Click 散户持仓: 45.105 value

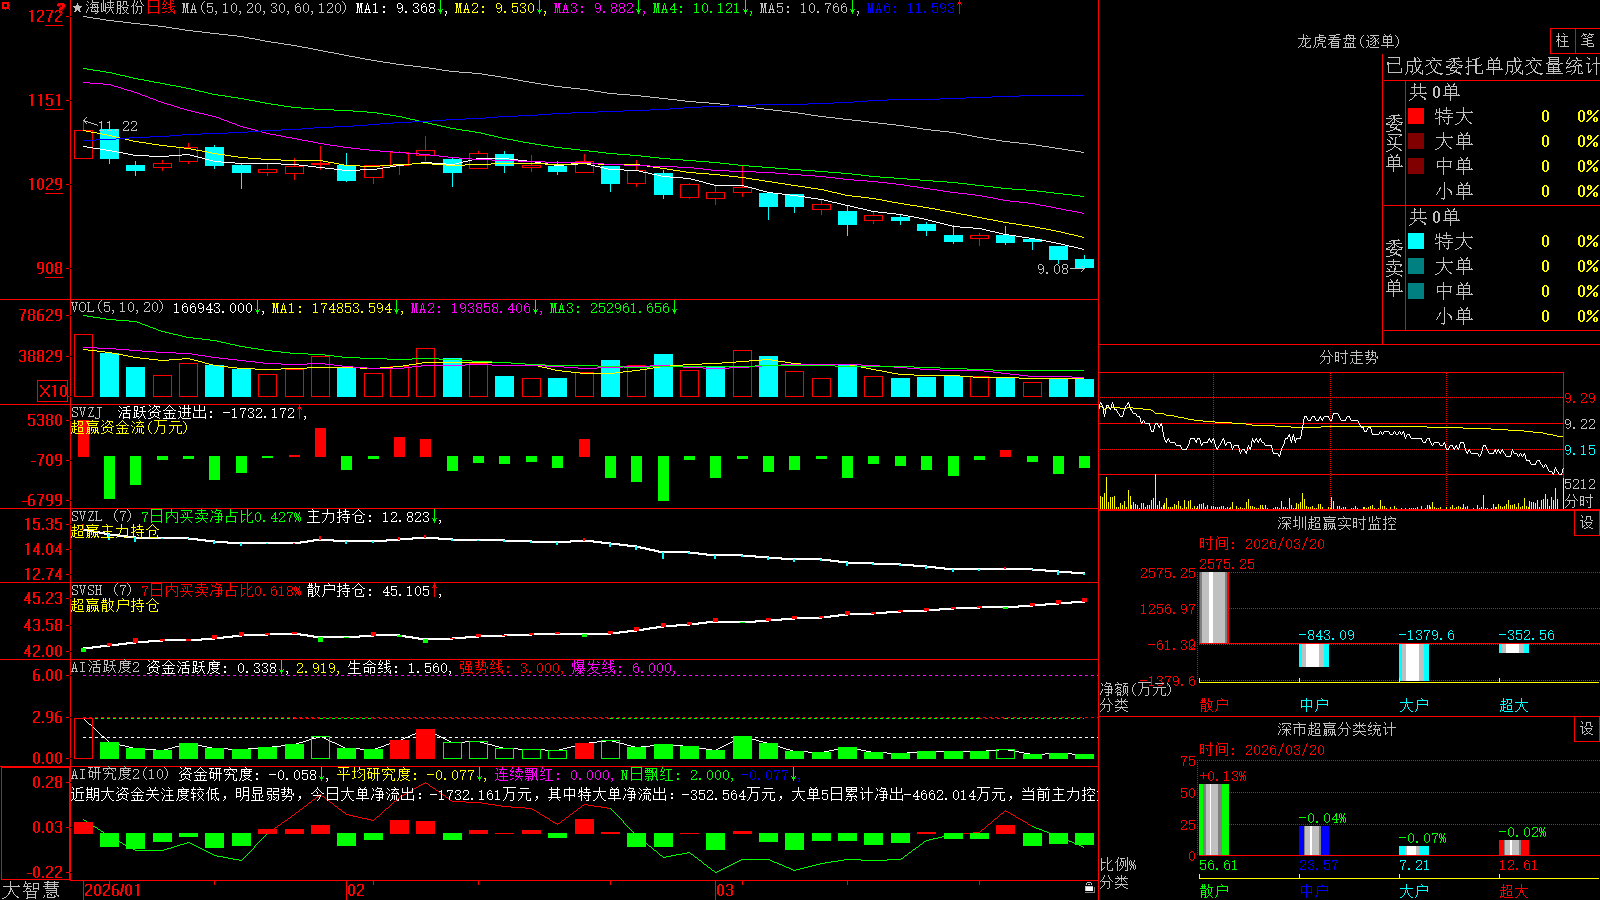click(371, 591)
